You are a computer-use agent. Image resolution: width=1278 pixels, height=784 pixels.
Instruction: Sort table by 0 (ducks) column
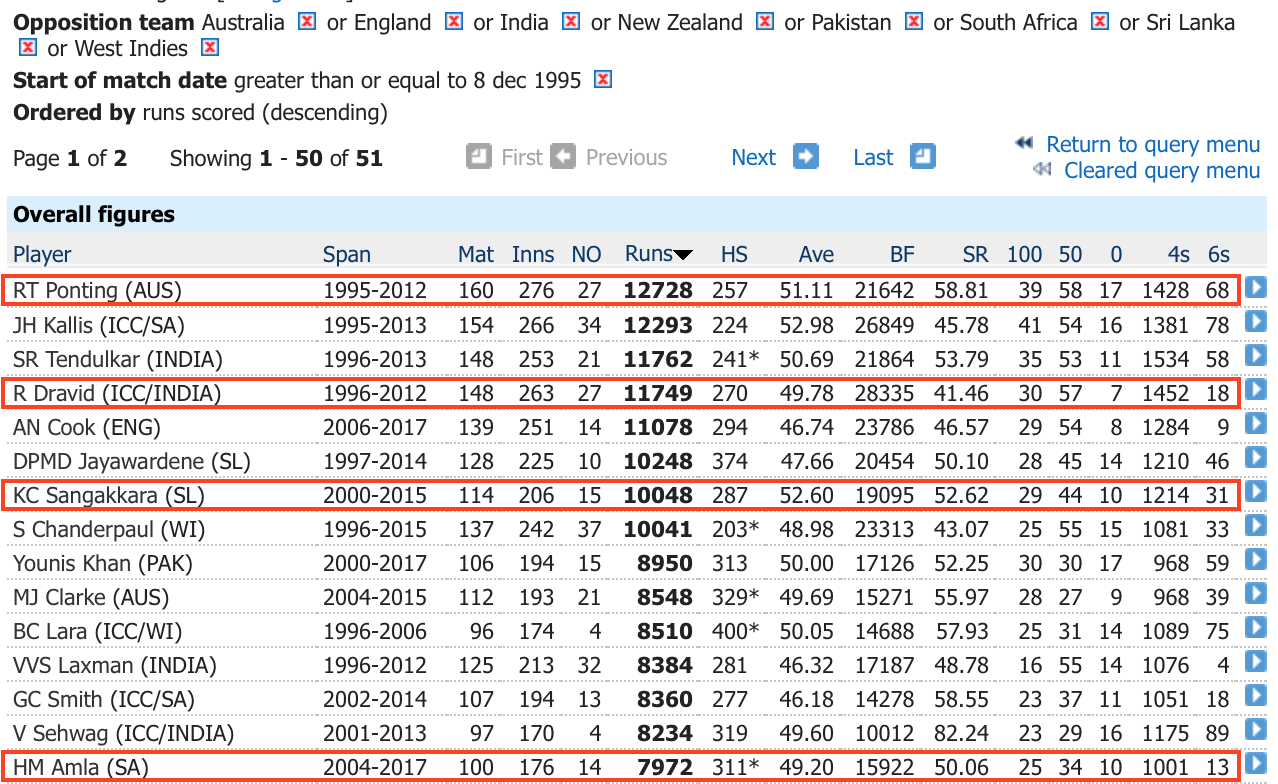point(1116,254)
